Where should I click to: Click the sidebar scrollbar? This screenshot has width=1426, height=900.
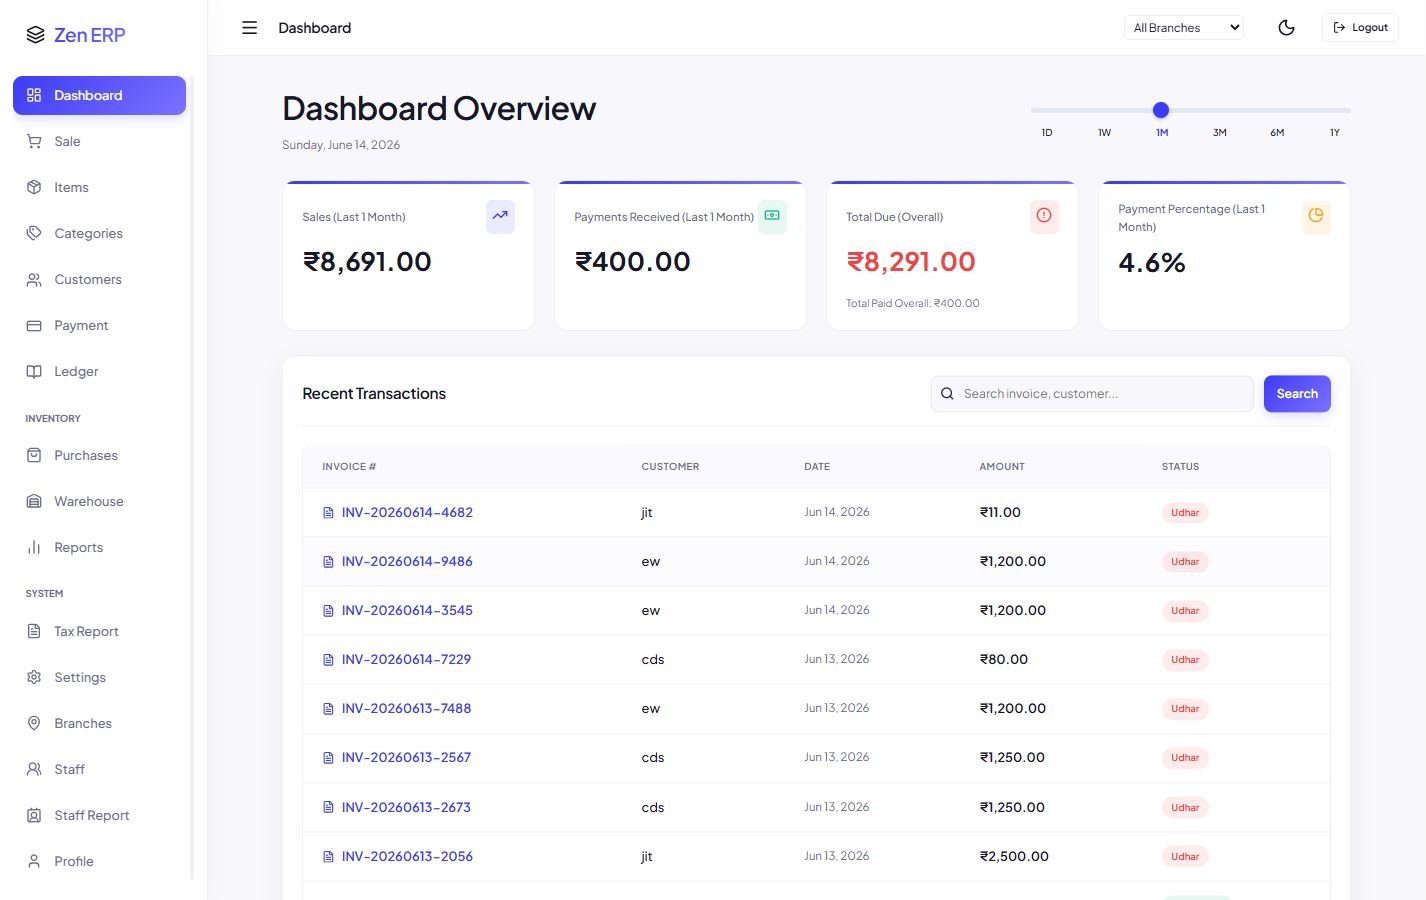[192, 478]
